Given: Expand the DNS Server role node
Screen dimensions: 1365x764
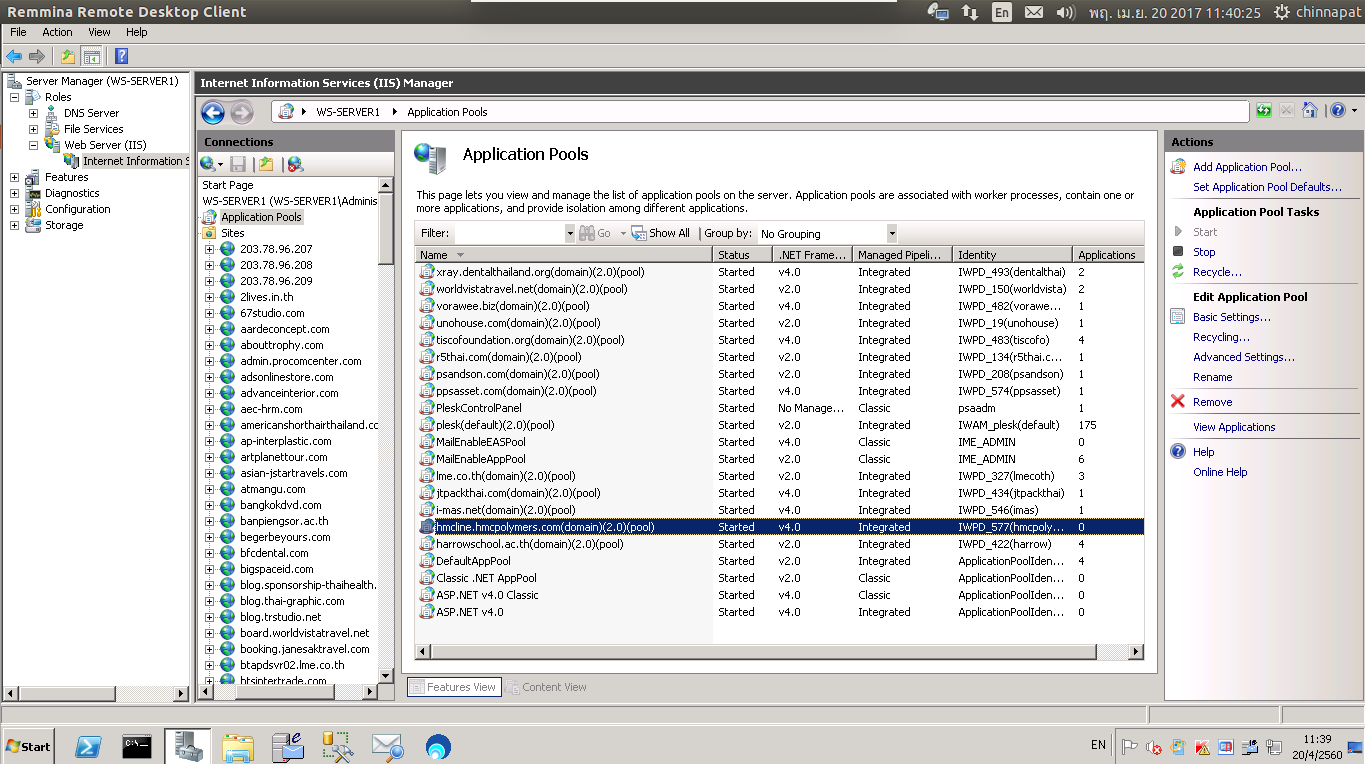Looking at the screenshot, I should 33,113.
